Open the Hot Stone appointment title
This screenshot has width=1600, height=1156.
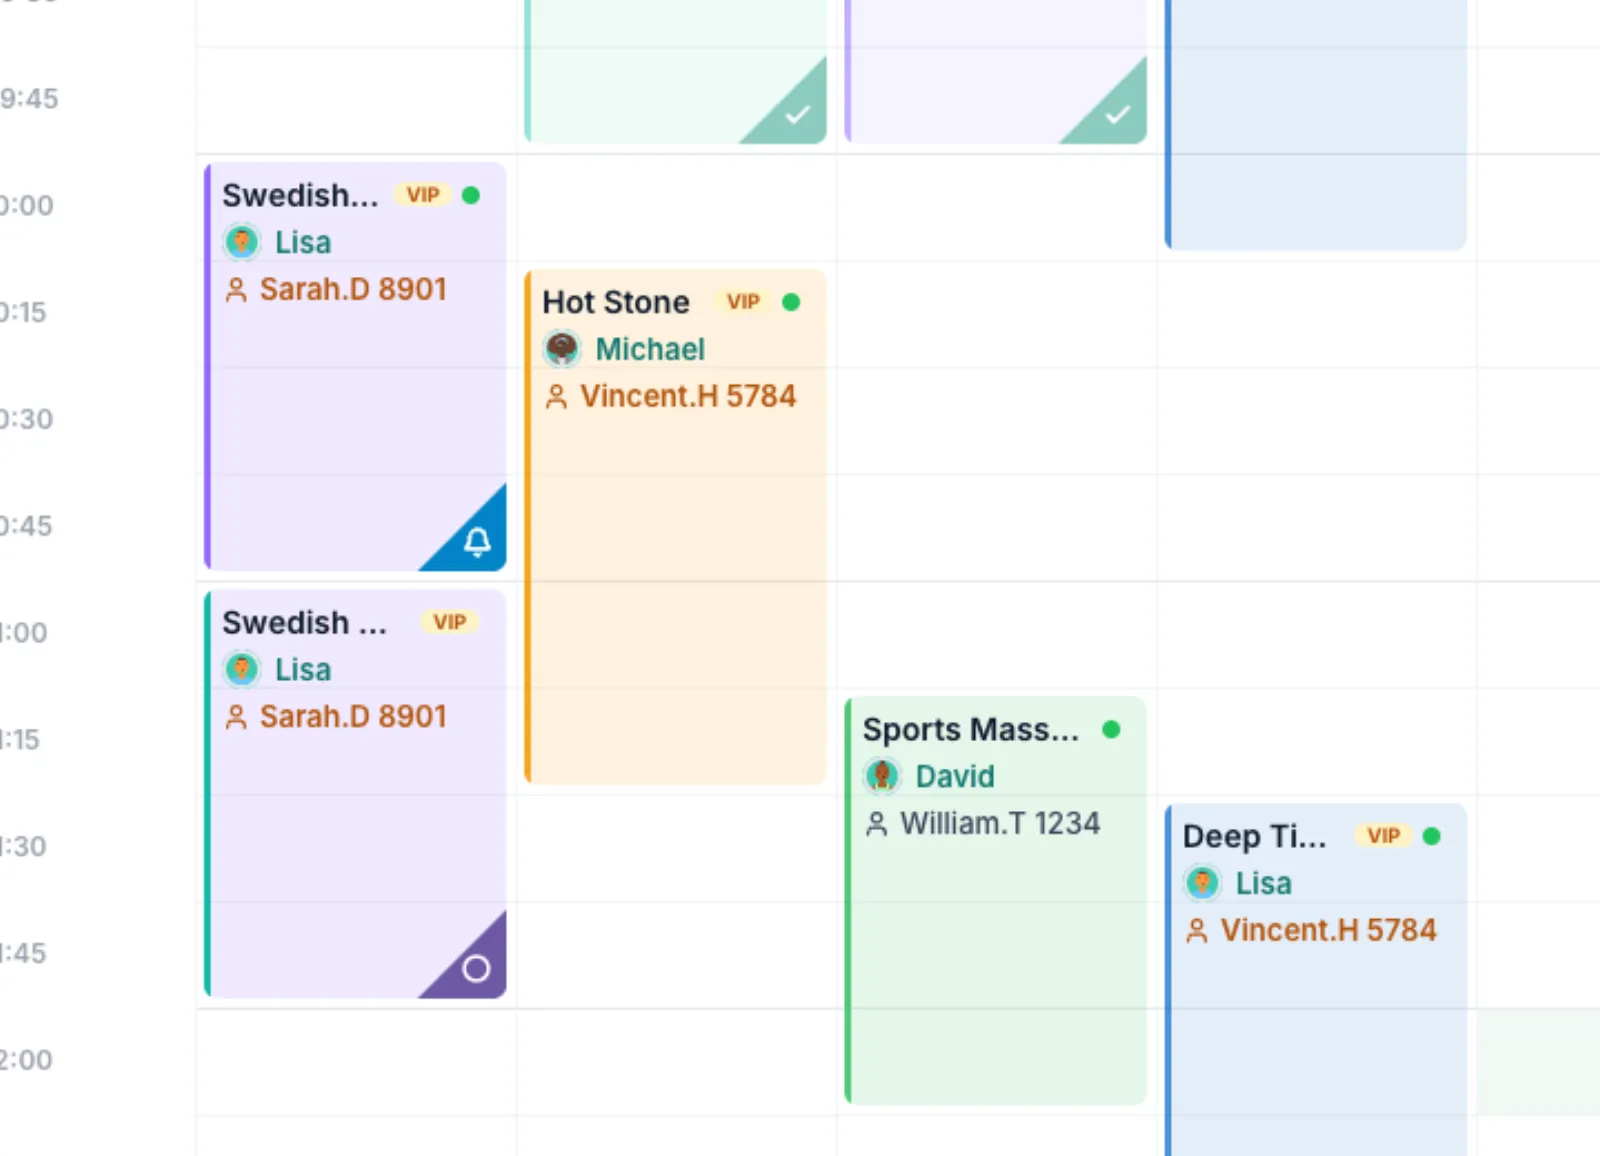pyautogui.click(x=616, y=302)
